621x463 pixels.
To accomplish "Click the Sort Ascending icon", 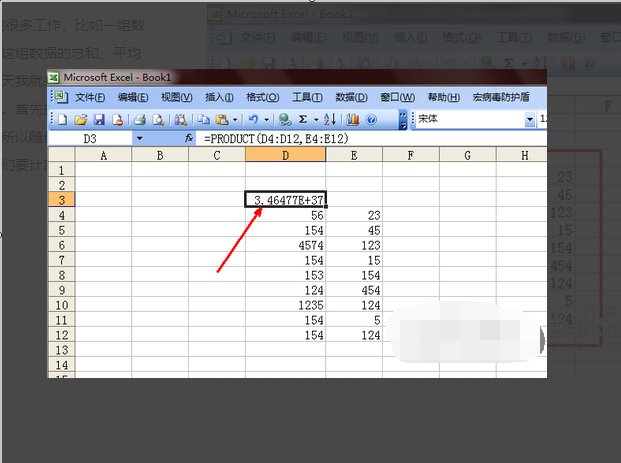I will tap(329, 119).
